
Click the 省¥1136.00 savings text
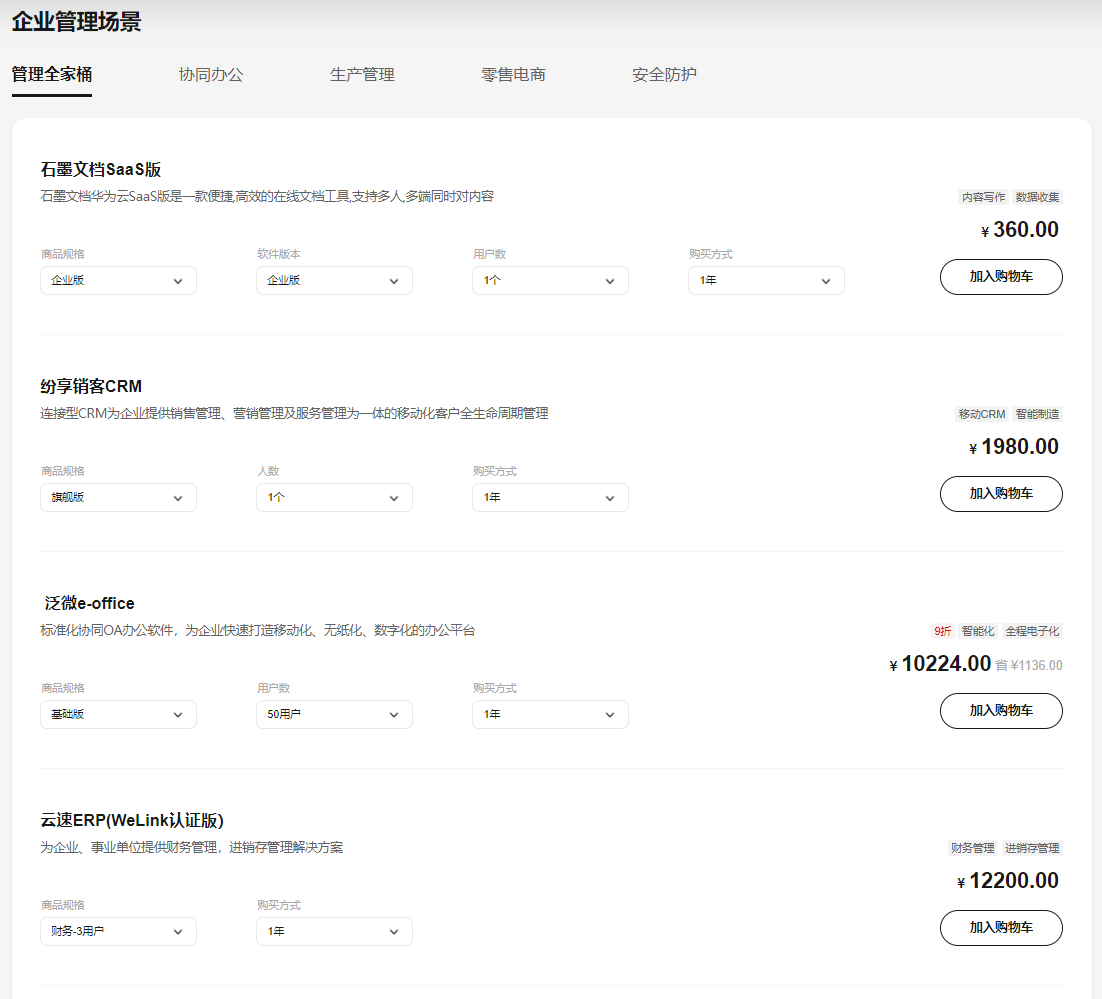tap(1029, 665)
